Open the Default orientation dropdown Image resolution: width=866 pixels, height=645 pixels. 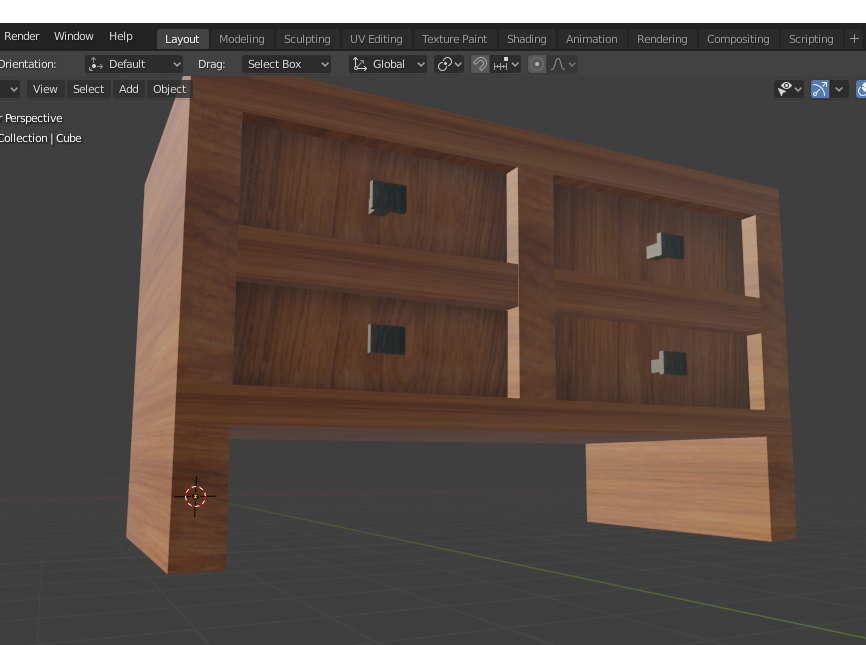pos(134,64)
